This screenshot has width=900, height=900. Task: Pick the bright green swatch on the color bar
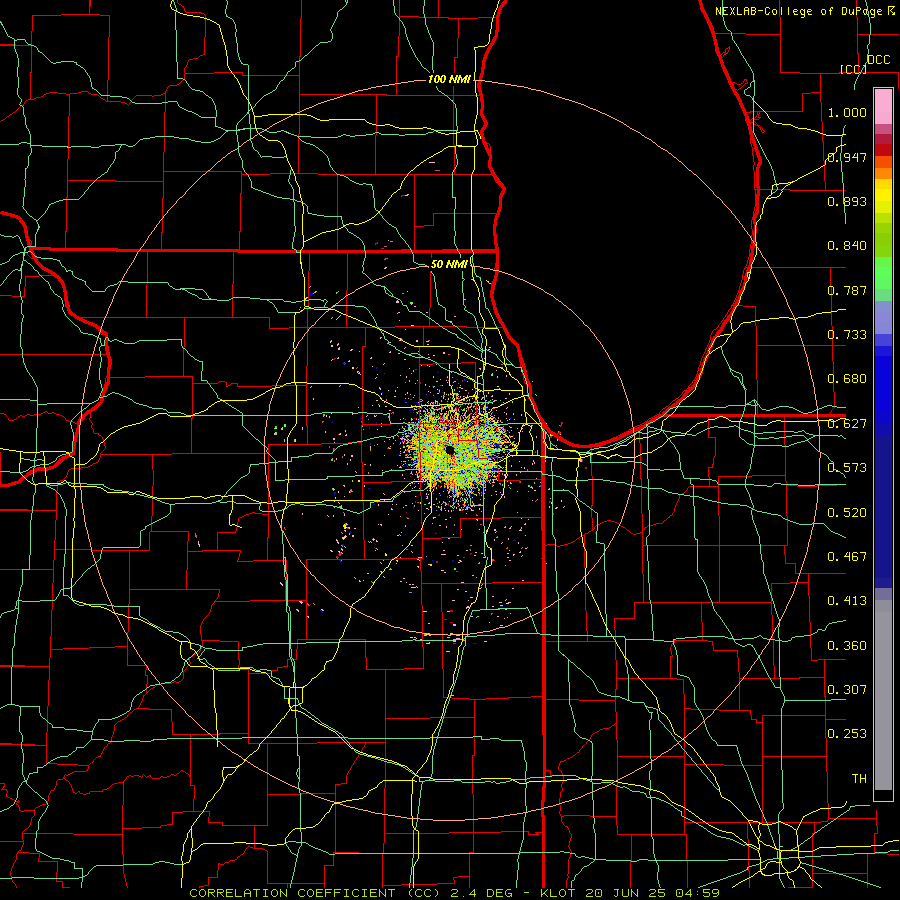[883, 273]
